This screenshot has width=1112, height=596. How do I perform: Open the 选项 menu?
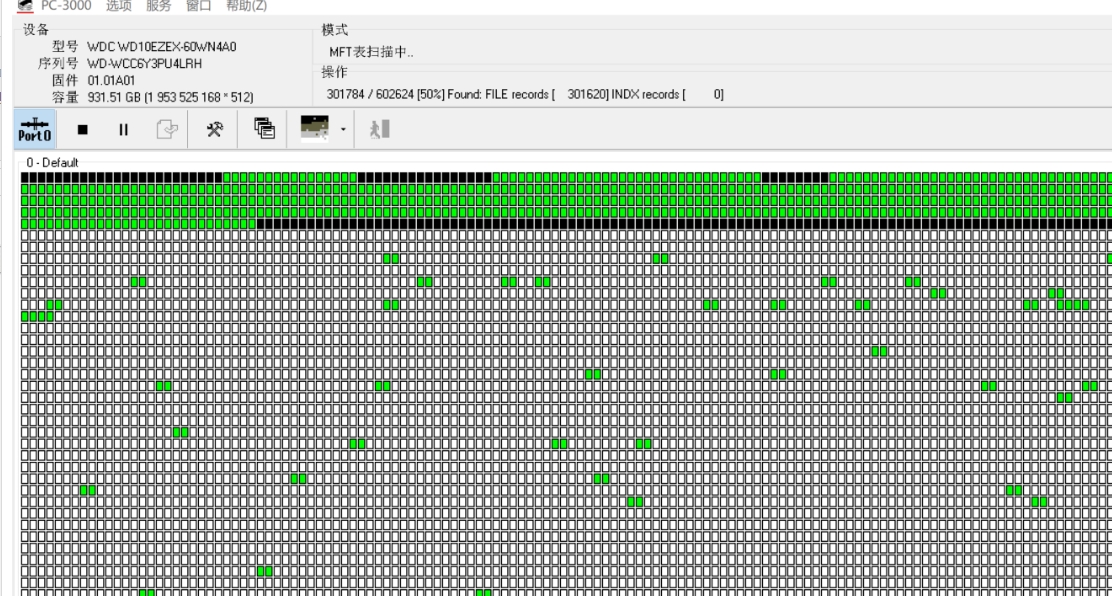[119, 6]
